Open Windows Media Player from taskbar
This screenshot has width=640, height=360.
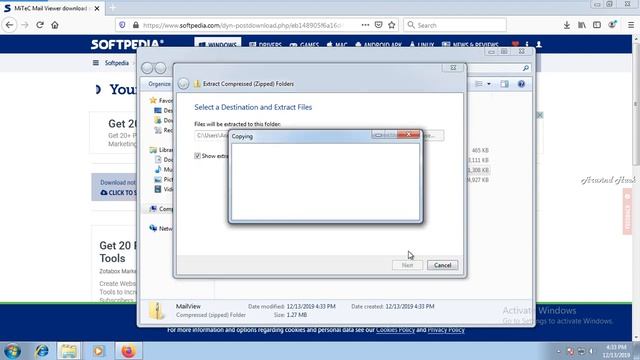(x=98, y=351)
